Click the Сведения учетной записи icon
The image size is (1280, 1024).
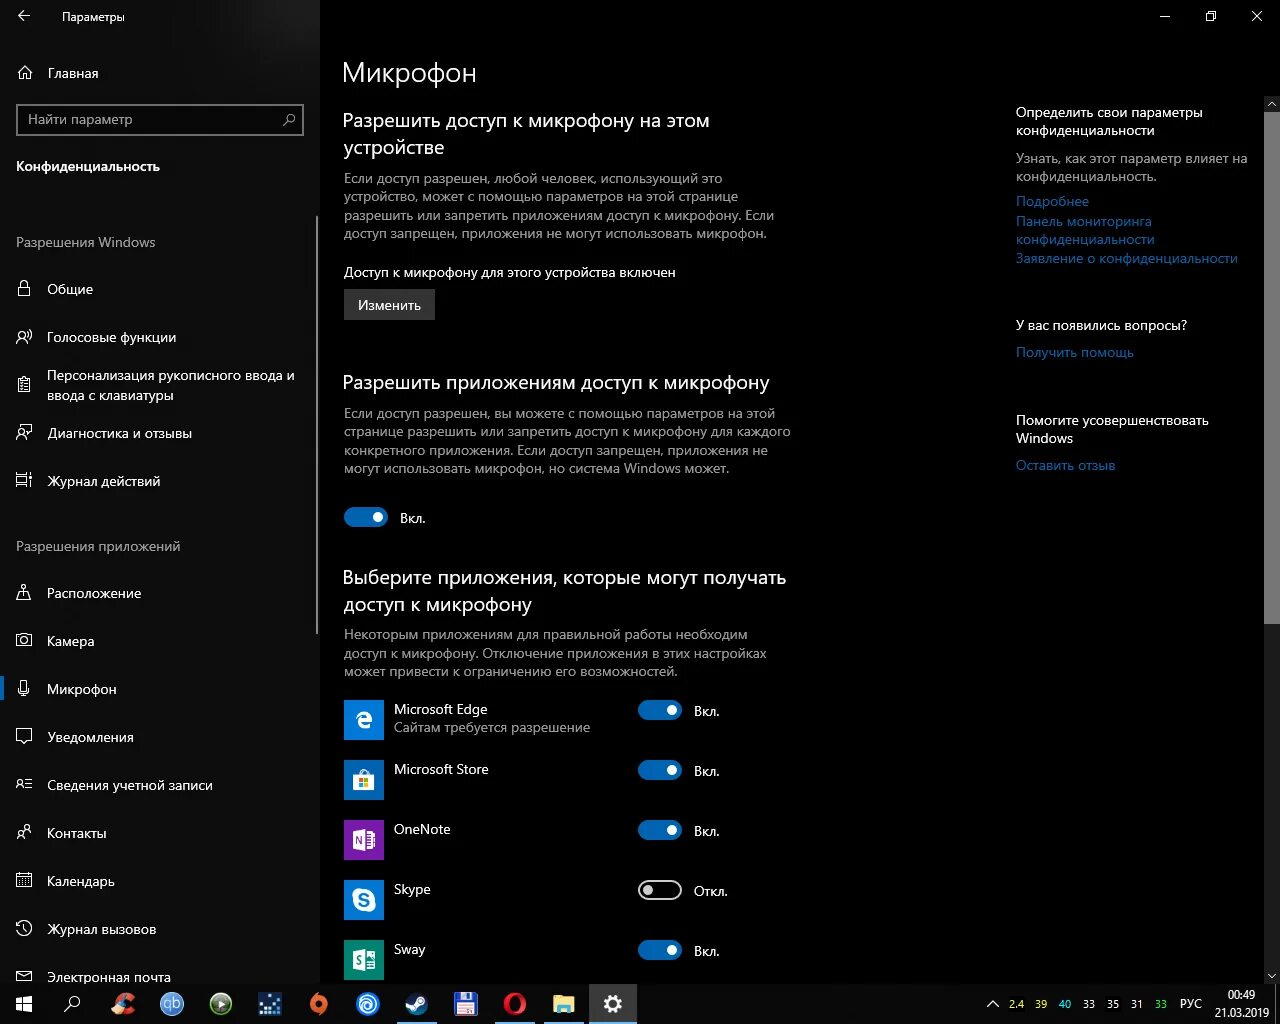(24, 785)
